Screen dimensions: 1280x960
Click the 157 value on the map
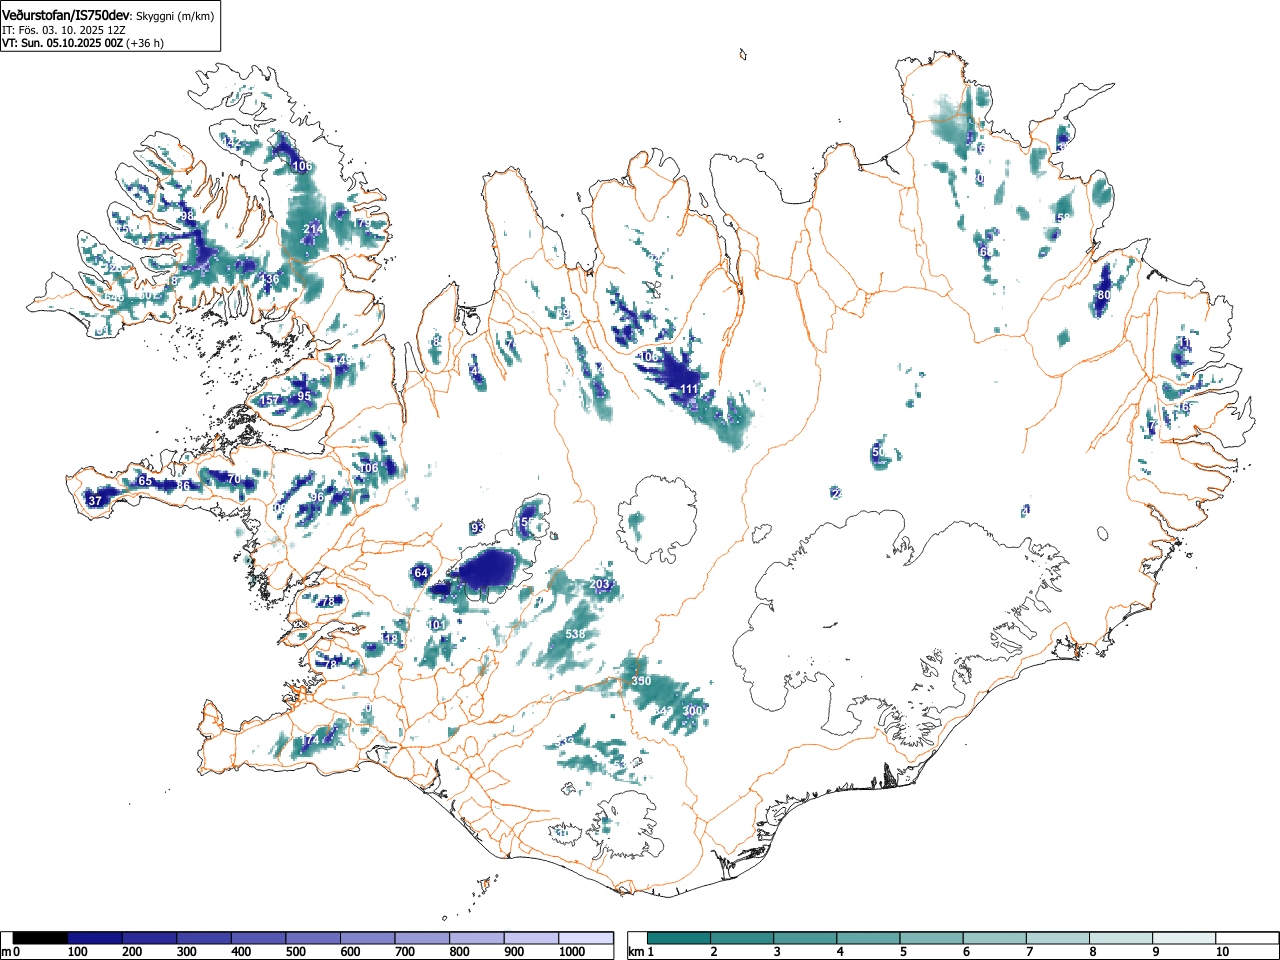click(269, 401)
